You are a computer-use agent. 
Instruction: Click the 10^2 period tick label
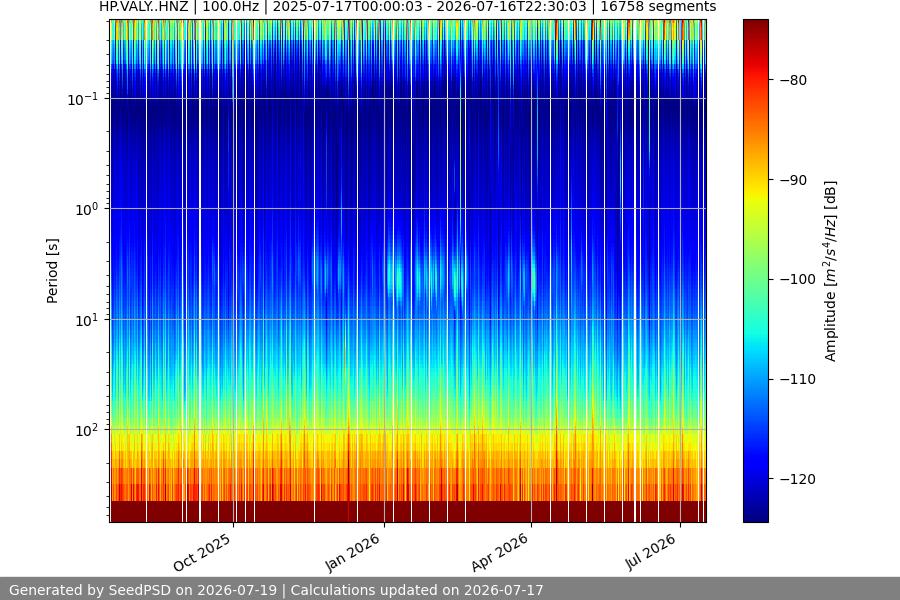click(x=86, y=430)
